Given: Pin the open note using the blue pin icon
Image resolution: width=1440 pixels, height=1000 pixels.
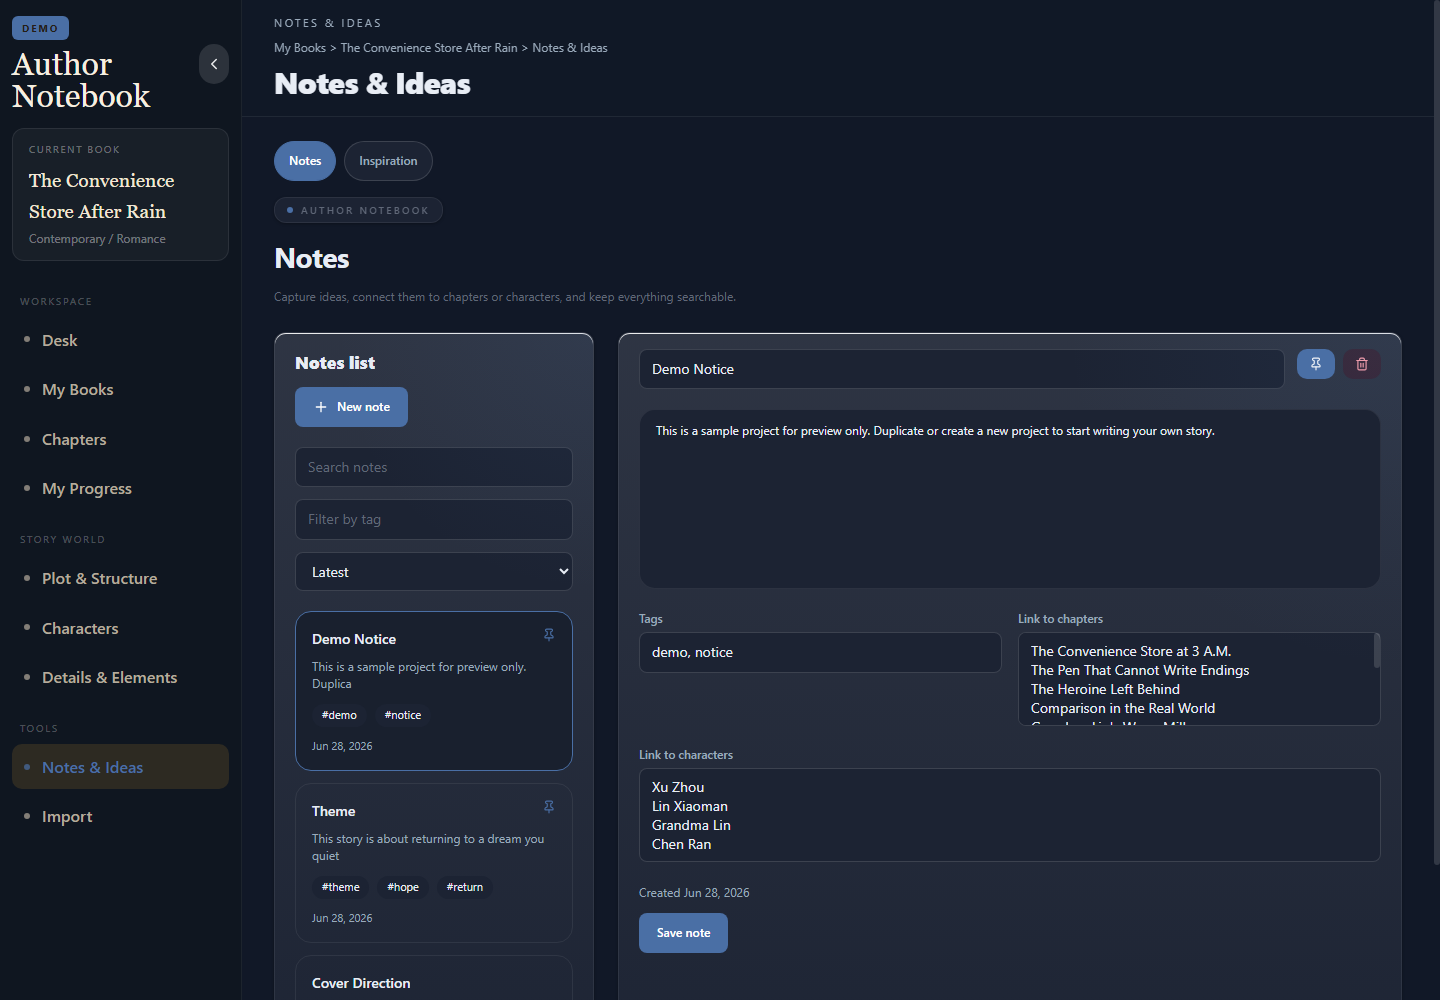Looking at the screenshot, I should tap(1316, 364).
